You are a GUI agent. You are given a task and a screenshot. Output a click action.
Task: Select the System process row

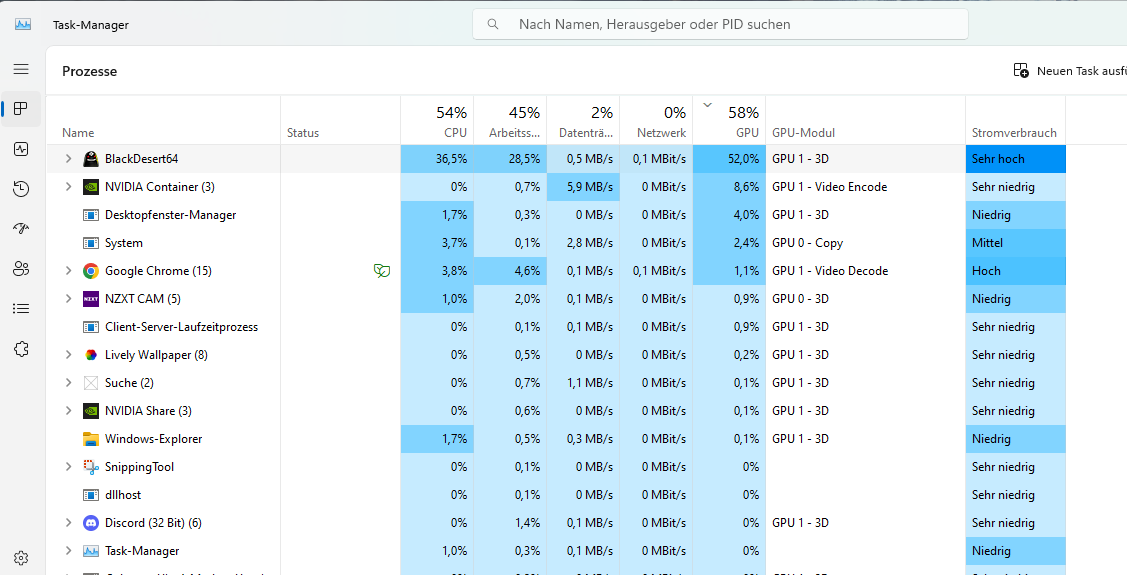coord(556,243)
